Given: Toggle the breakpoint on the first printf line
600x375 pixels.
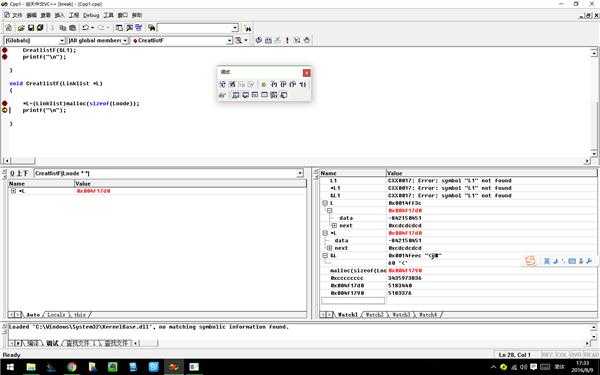Looking at the screenshot, I should [x=5, y=57].
